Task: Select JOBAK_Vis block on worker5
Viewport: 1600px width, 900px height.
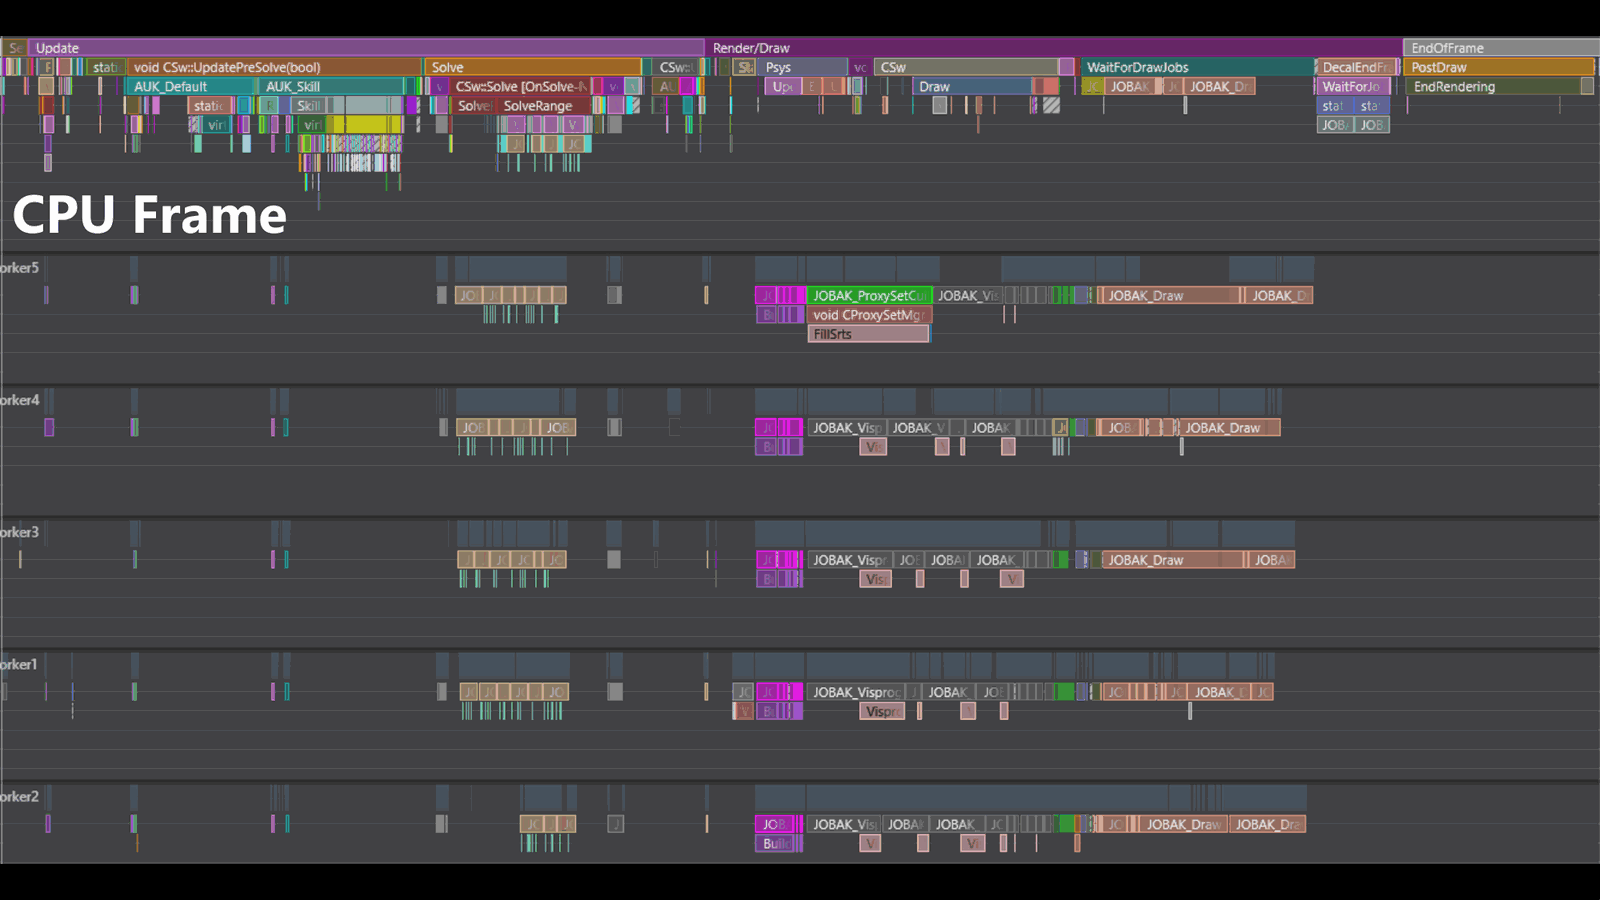Action: (x=967, y=295)
